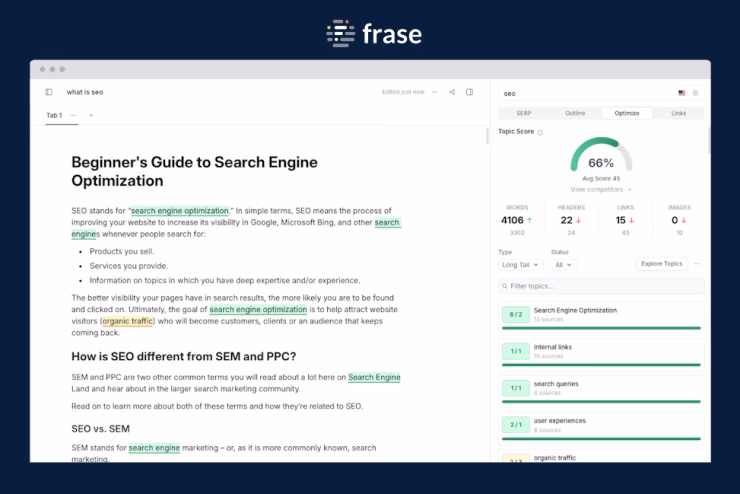Click the Words count value 4106

point(512,220)
